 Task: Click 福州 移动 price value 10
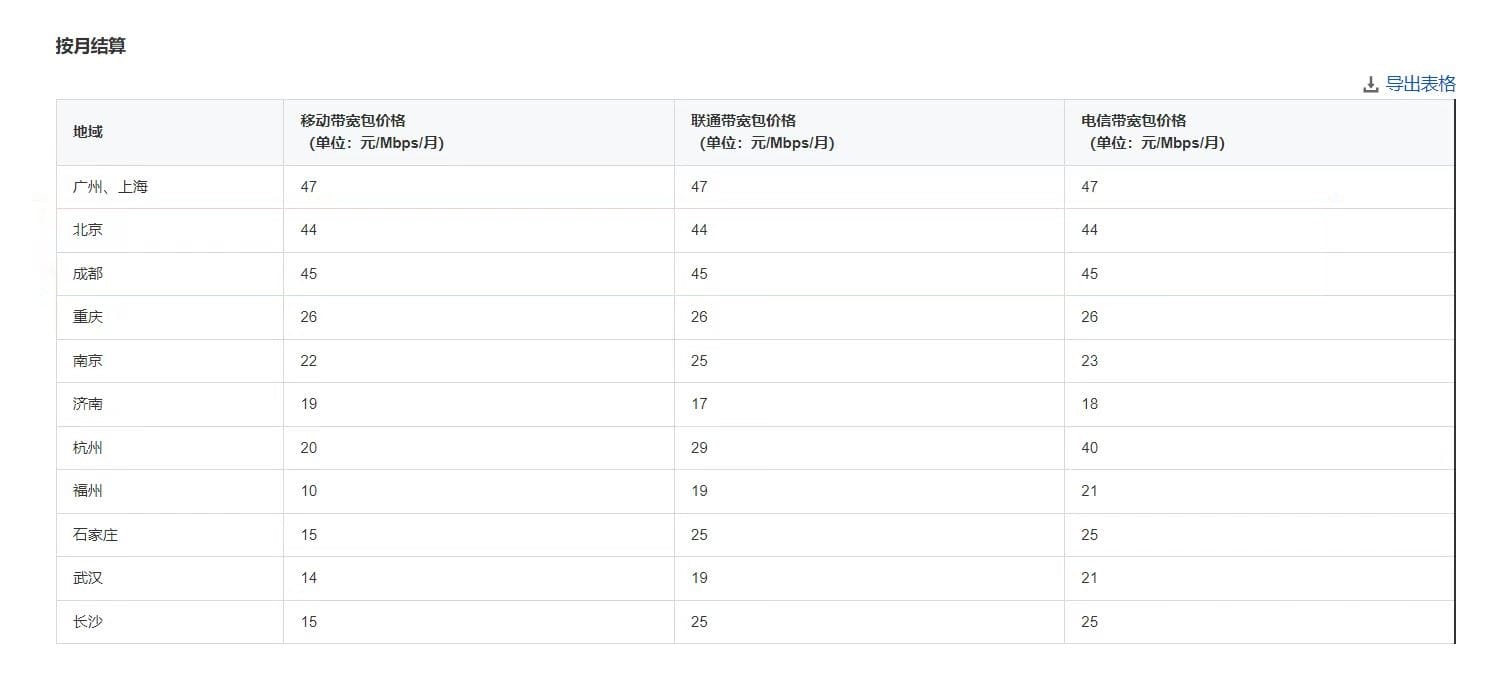(x=309, y=491)
